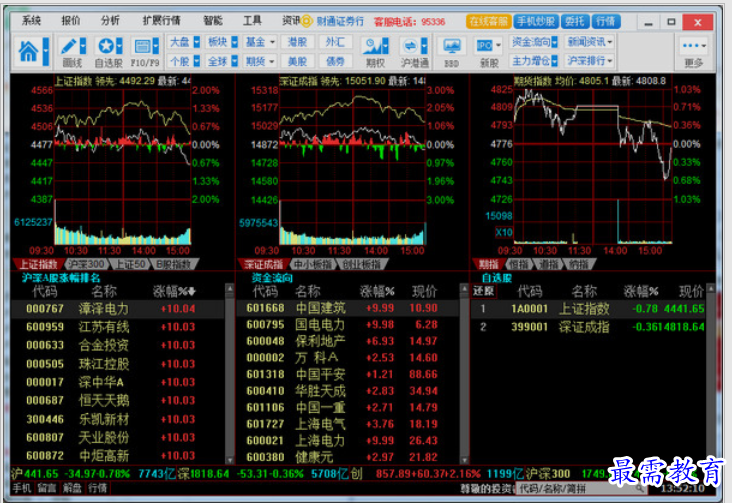Open the BBD monitor icon
This screenshot has width=732, height=503.
pyautogui.click(x=452, y=50)
